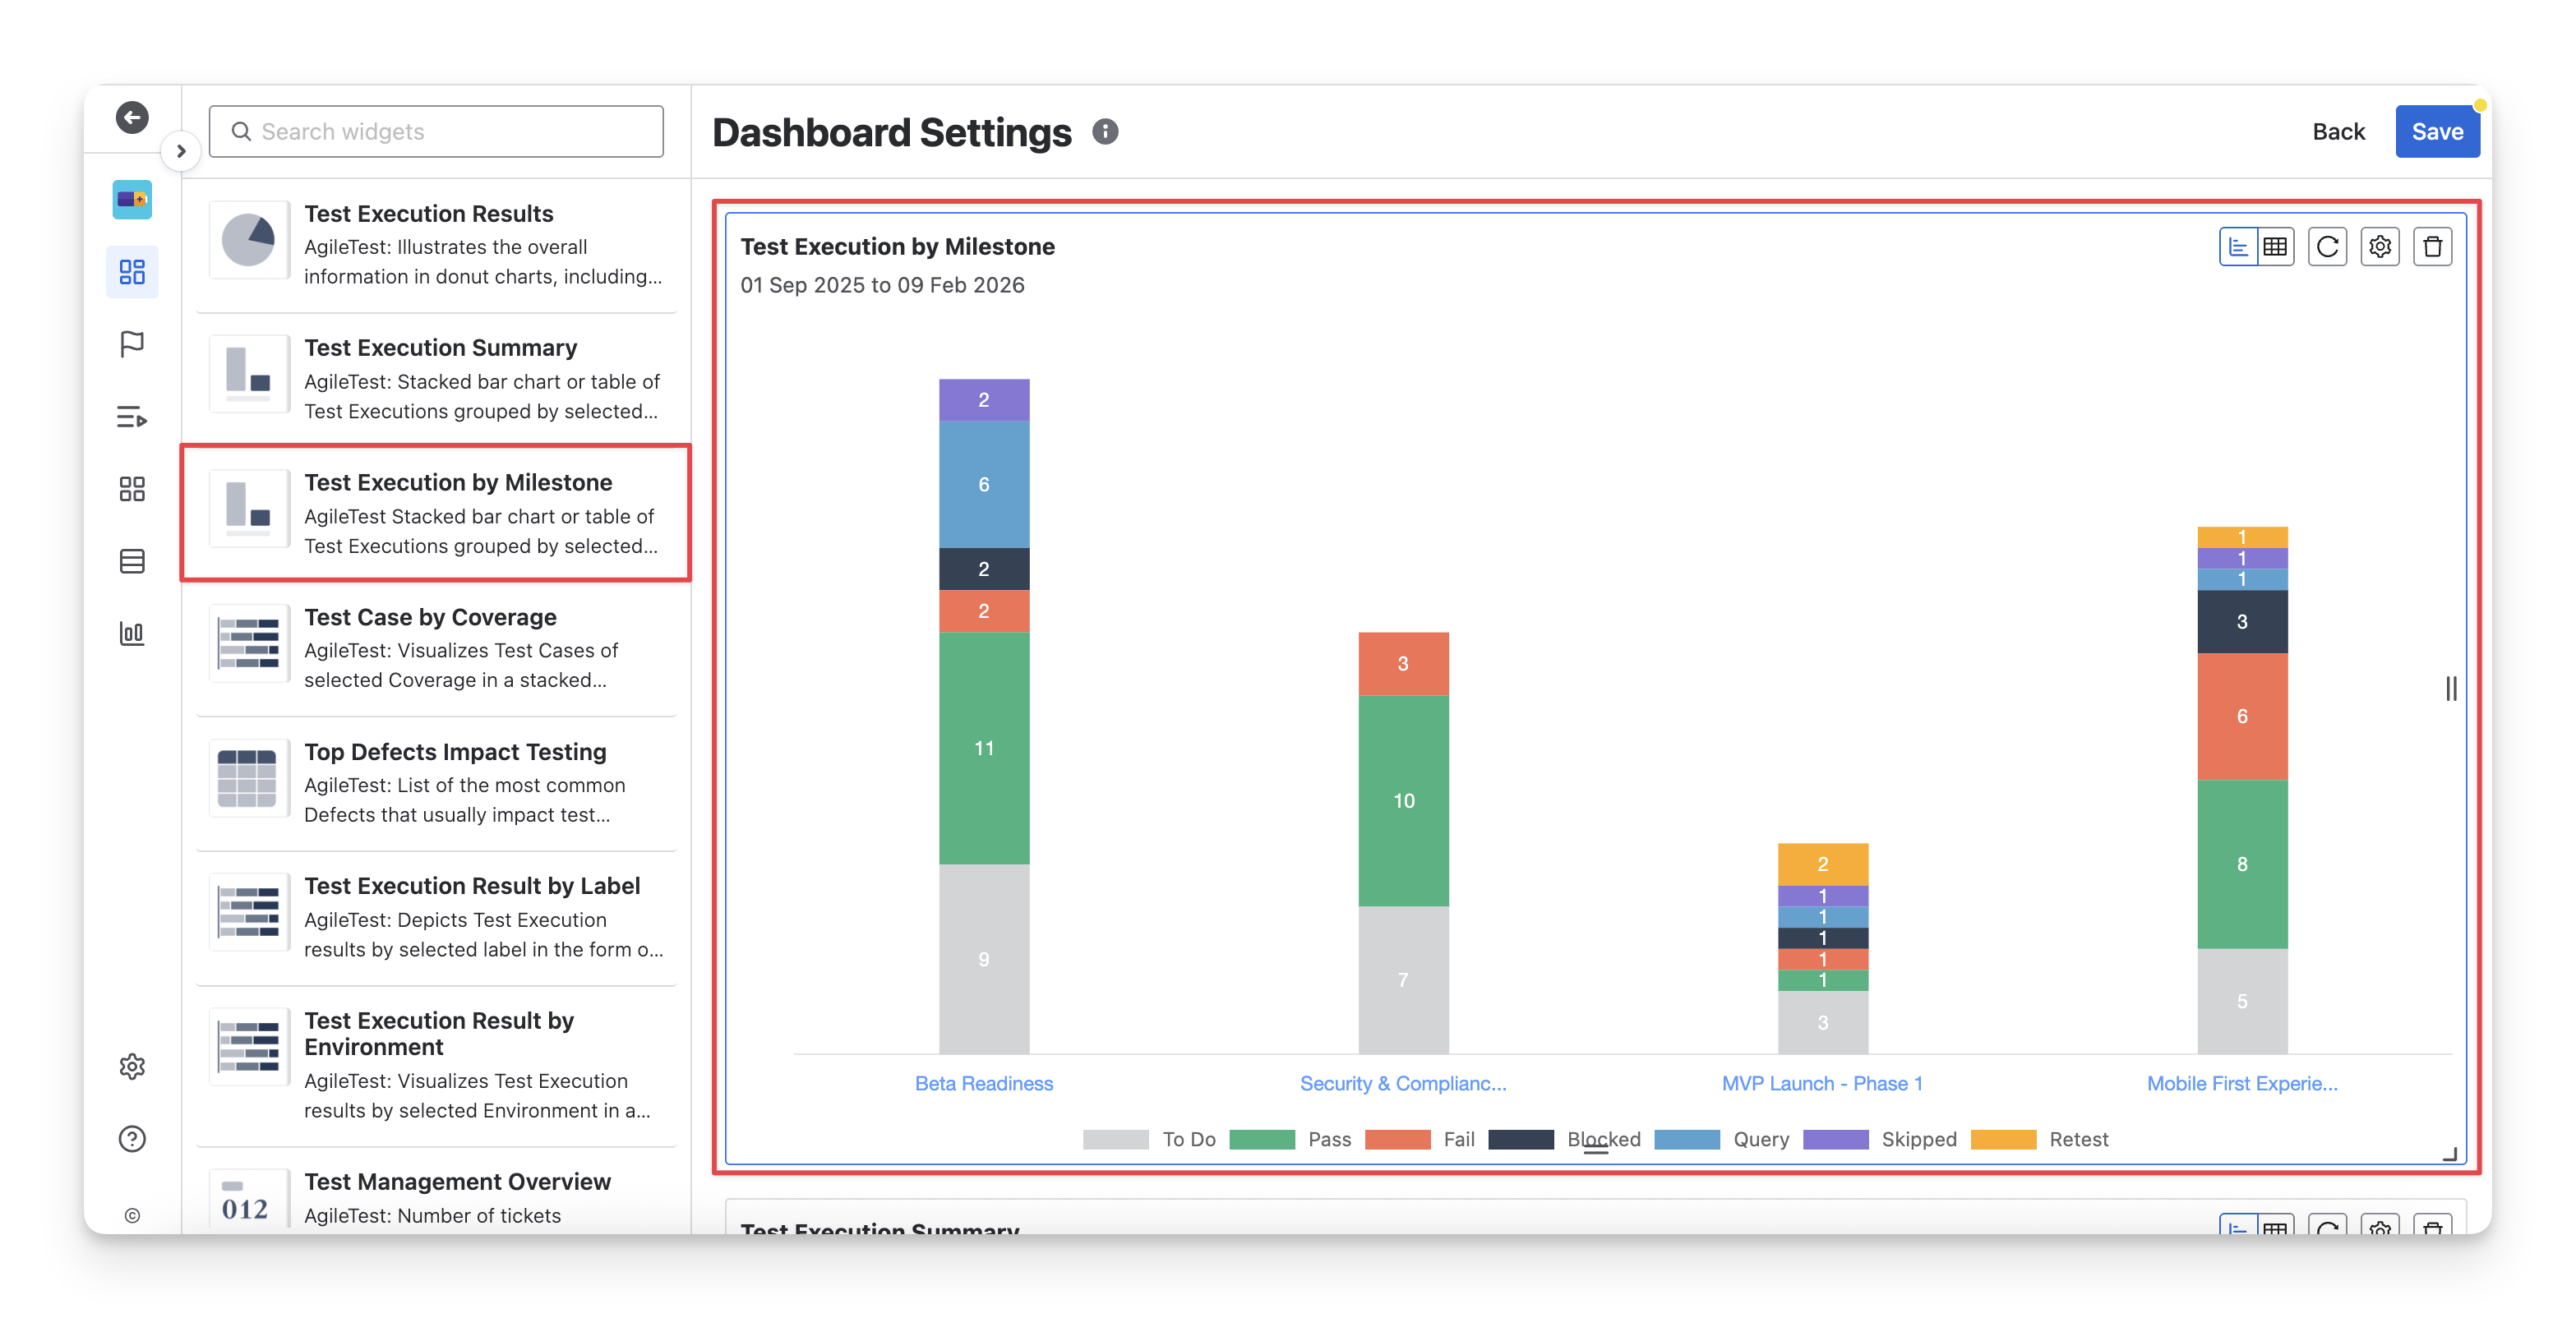The width and height of the screenshot is (2576, 1318).
Task: Open the bar chart reports sidebar icon
Action: point(132,633)
